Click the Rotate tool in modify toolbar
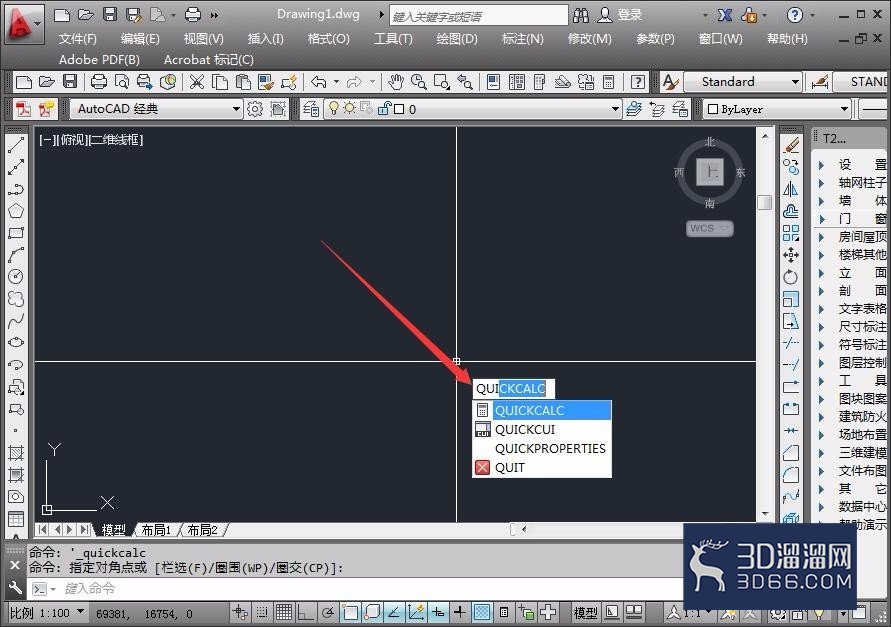The image size is (891, 627). (791, 277)
